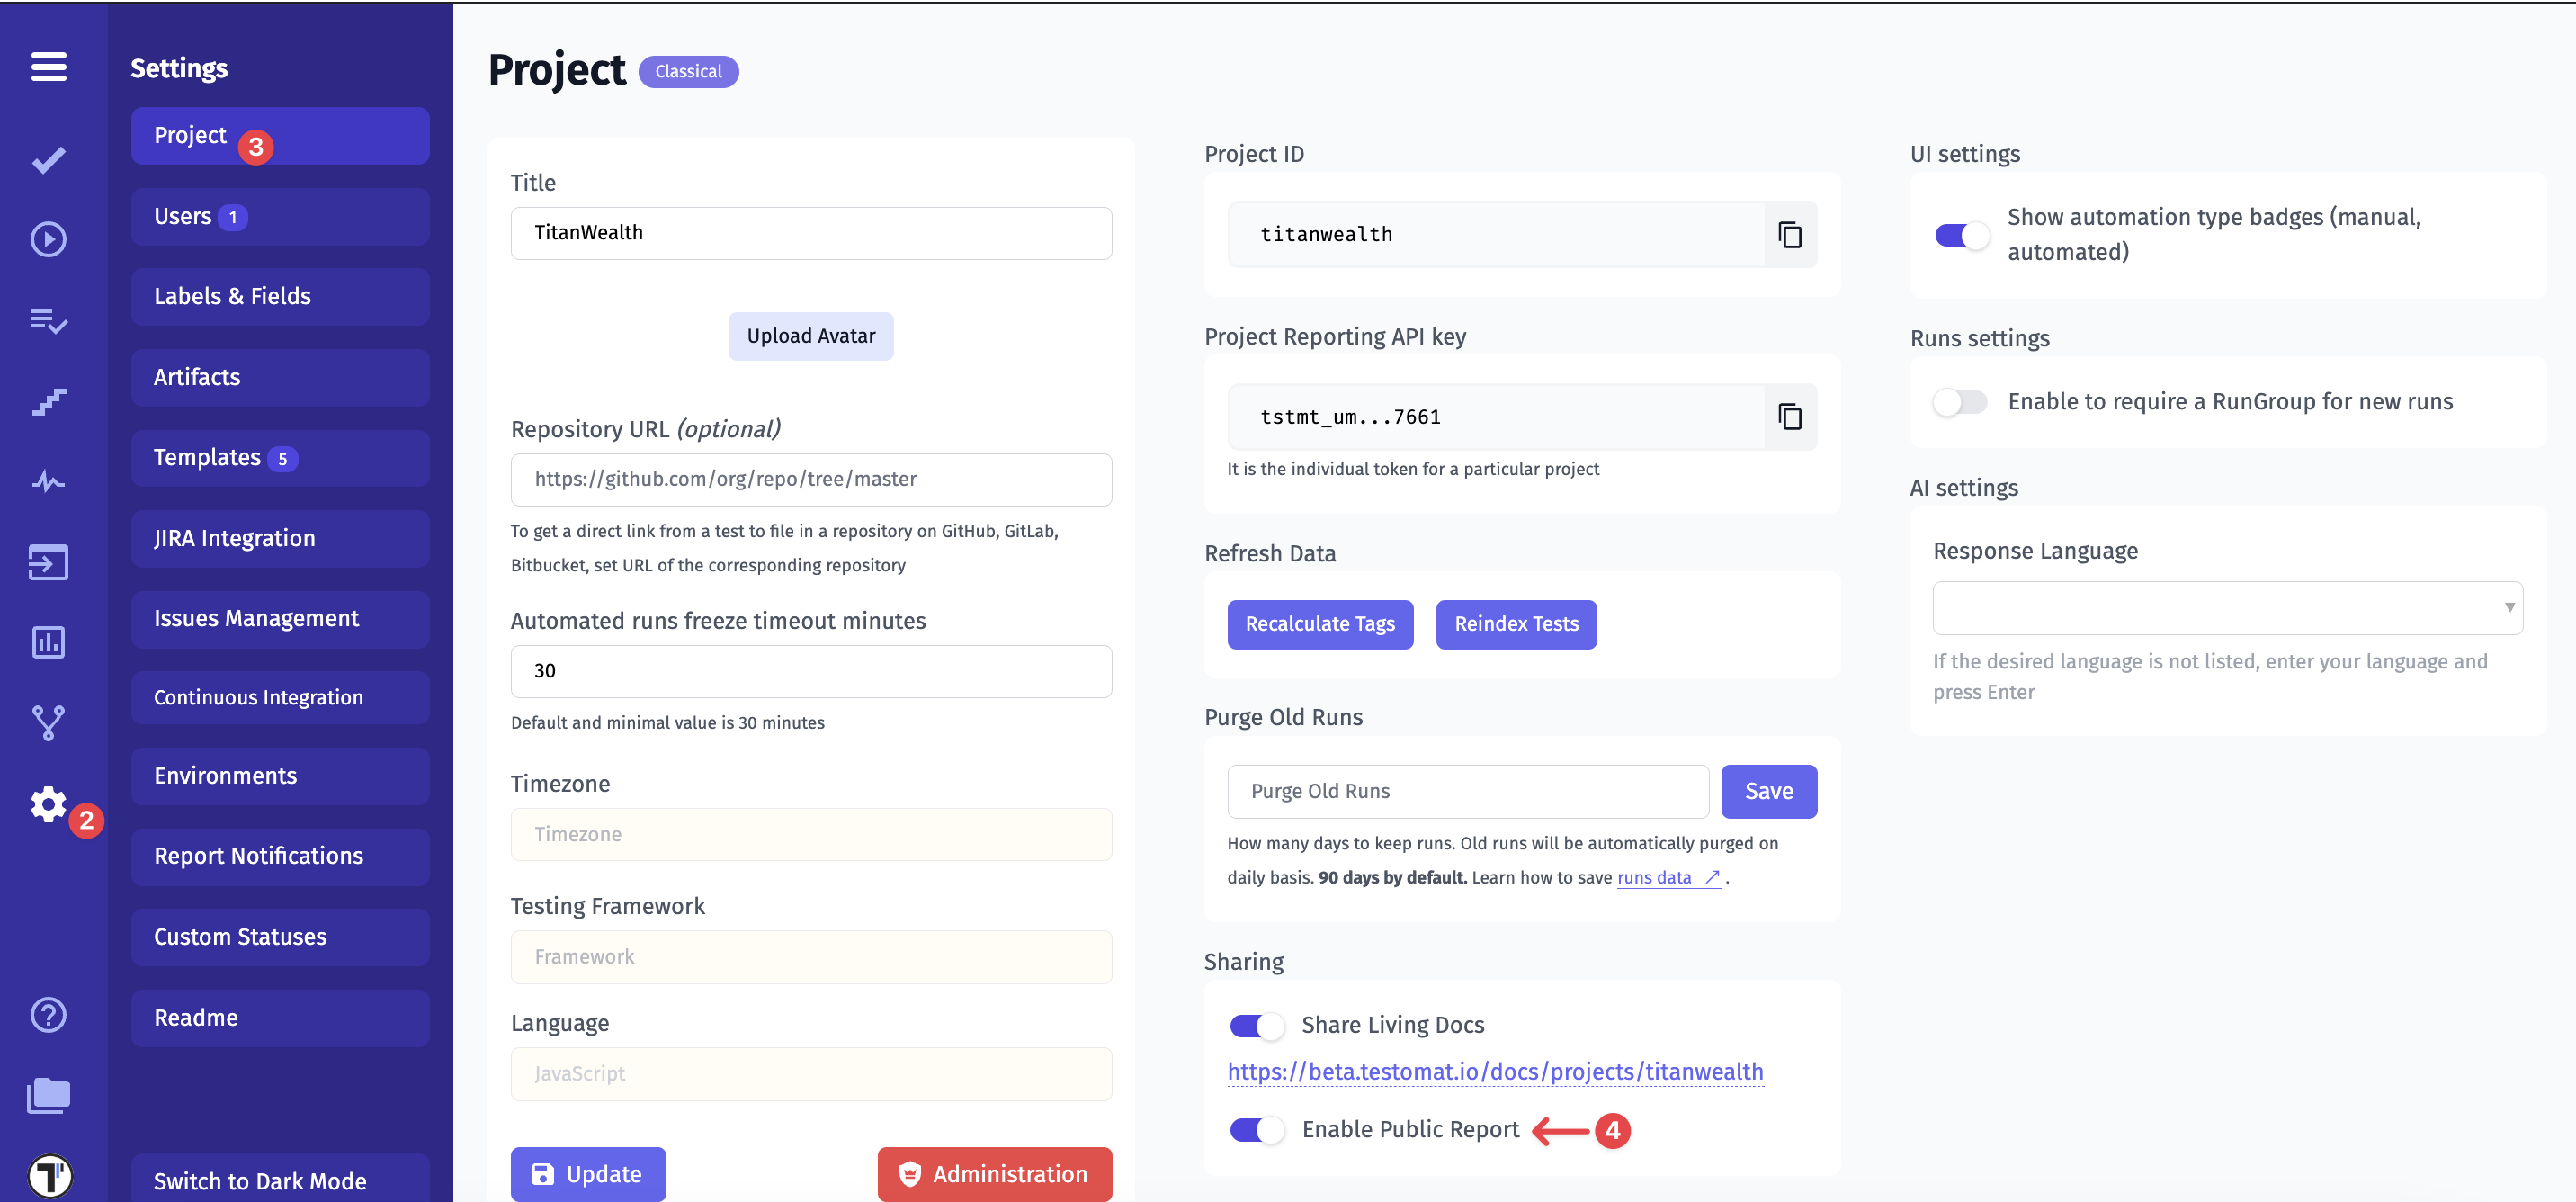
Task: Click the Branches icon in sidebar
Action: coord(47,722)
